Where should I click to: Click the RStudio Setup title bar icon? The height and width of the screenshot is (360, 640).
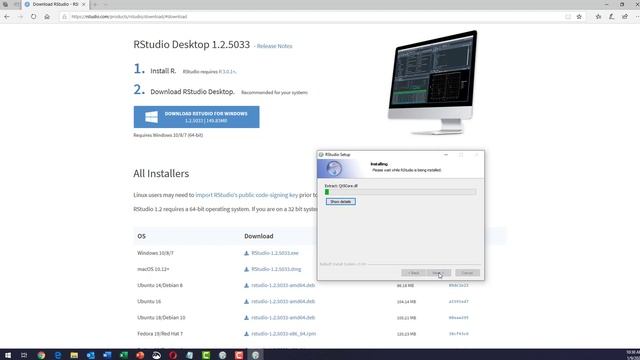321,155
